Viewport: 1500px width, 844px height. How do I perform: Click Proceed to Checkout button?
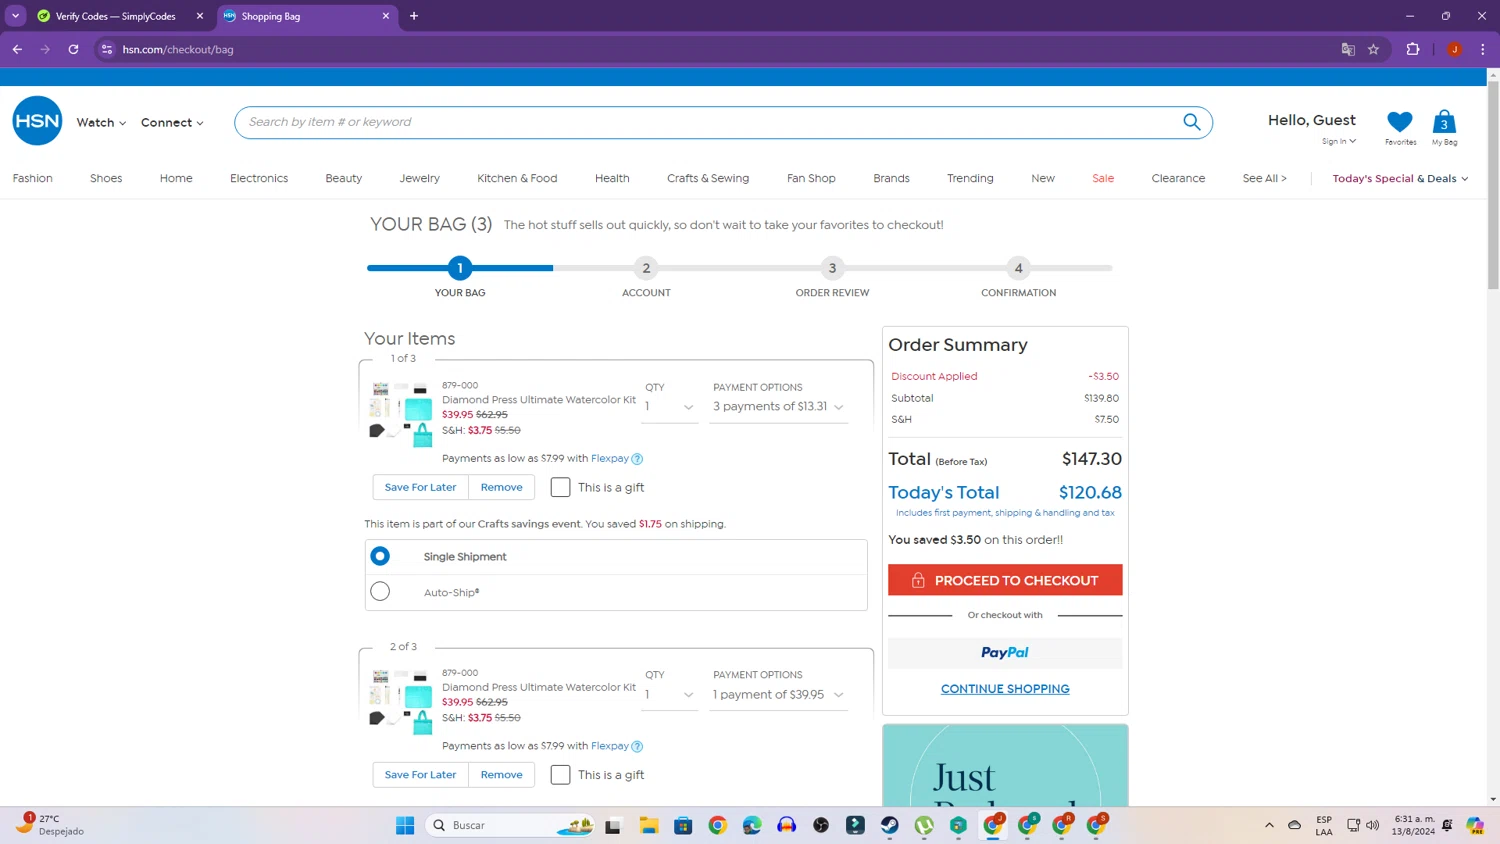1005,580
